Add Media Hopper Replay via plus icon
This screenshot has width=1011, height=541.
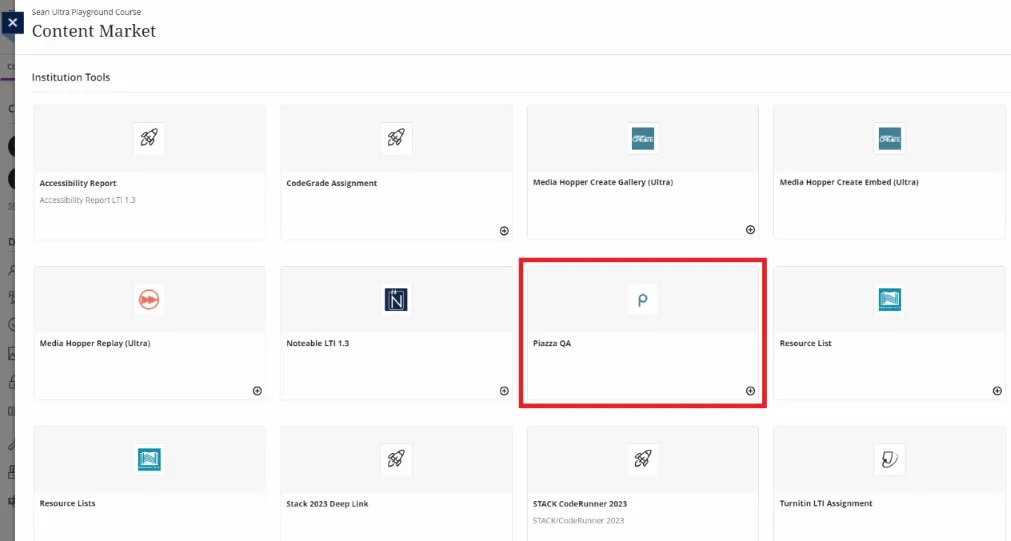click(x=257, y=391)
